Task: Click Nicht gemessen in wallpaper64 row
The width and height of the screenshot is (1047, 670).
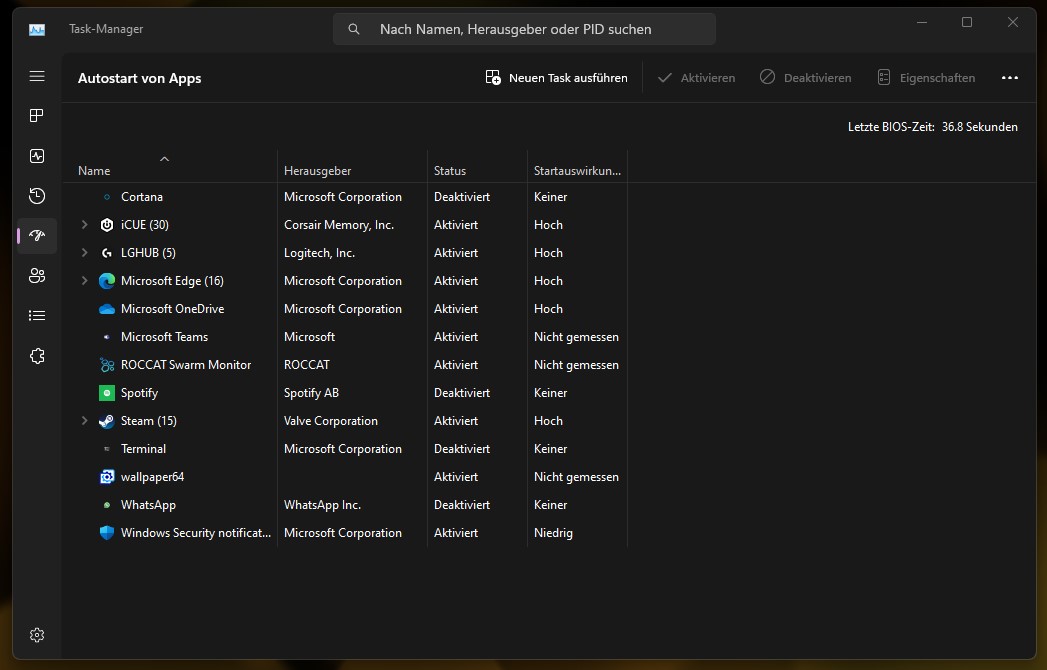Action: click(x=576, y=477)
